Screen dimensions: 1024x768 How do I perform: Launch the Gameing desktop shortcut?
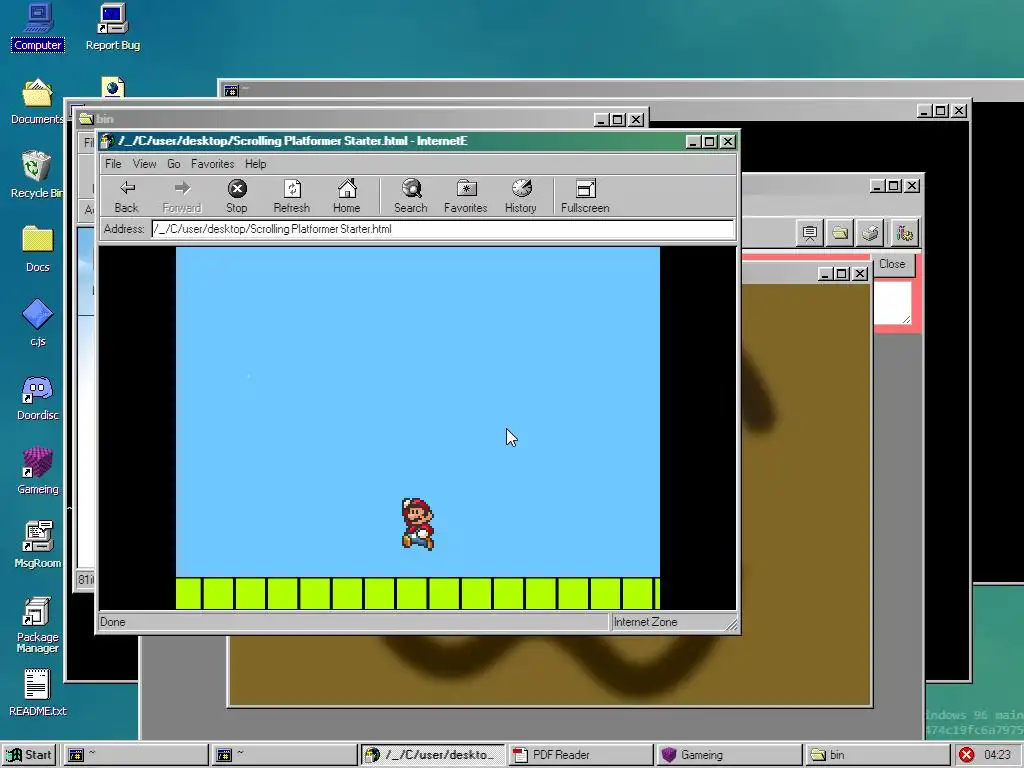(x=37, y=471)
